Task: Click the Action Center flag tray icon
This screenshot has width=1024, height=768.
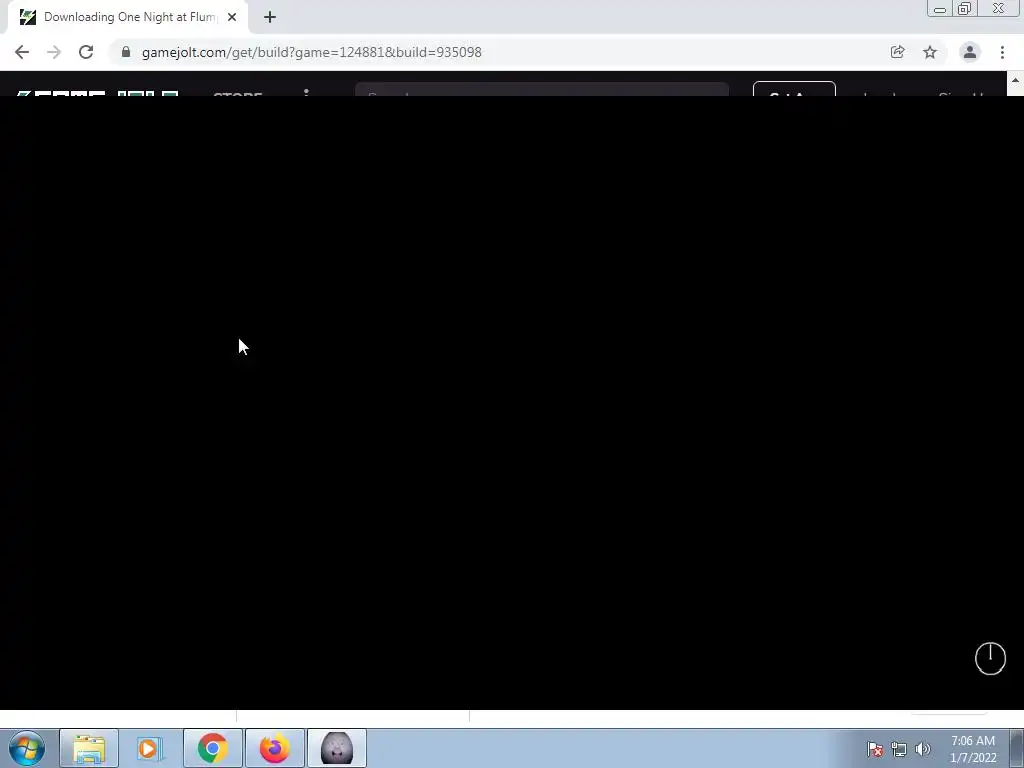Action: pos(875,749)
